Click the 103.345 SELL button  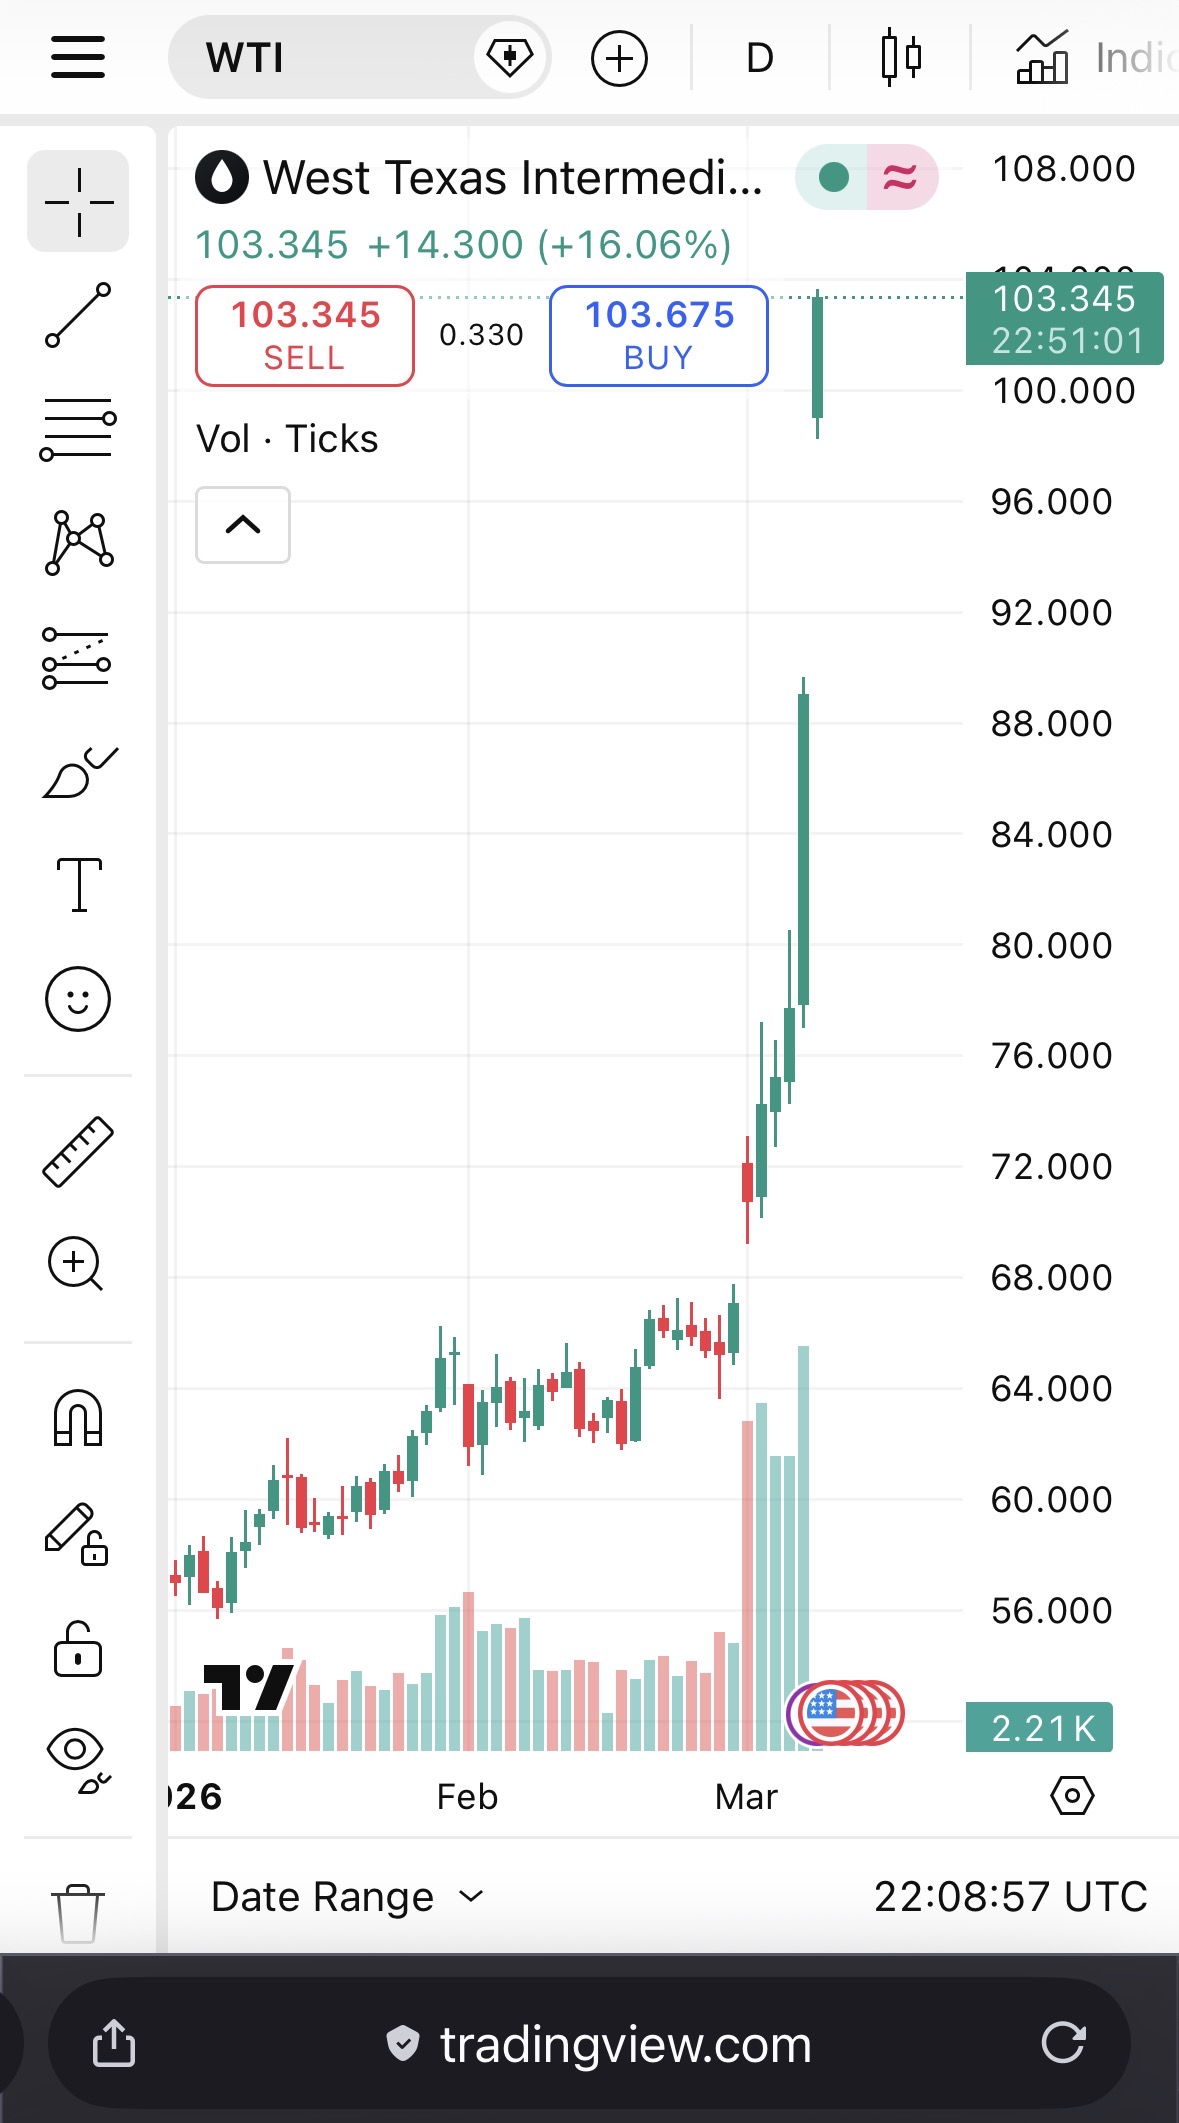(x=305, y=336)
